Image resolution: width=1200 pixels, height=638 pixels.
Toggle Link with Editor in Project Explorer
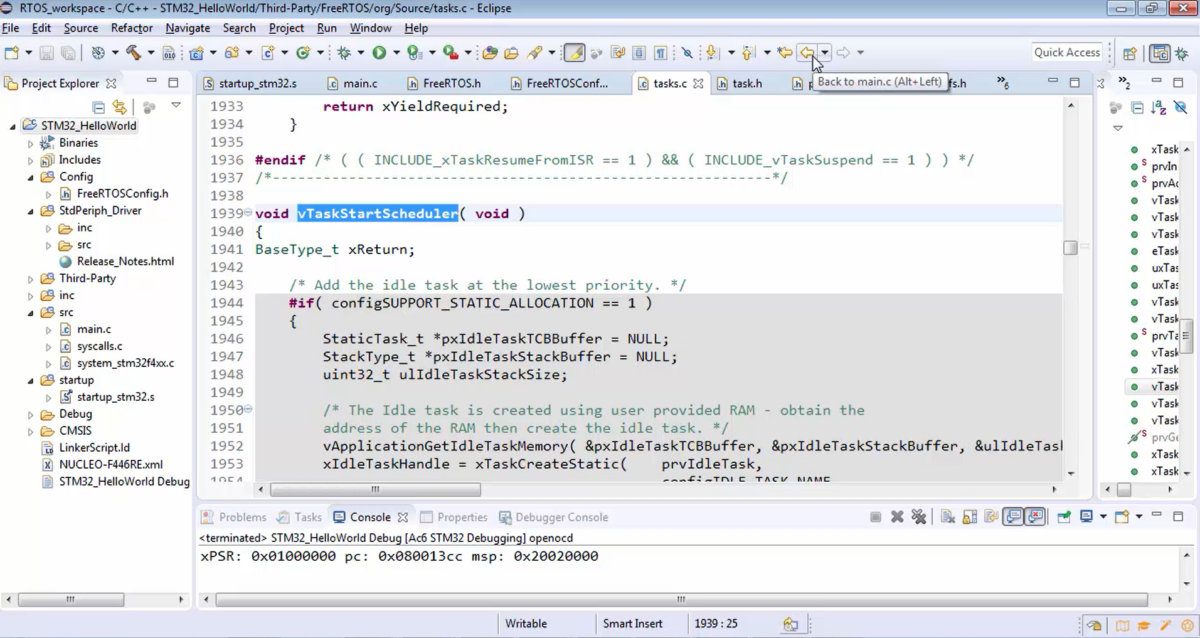click(120, 106)
